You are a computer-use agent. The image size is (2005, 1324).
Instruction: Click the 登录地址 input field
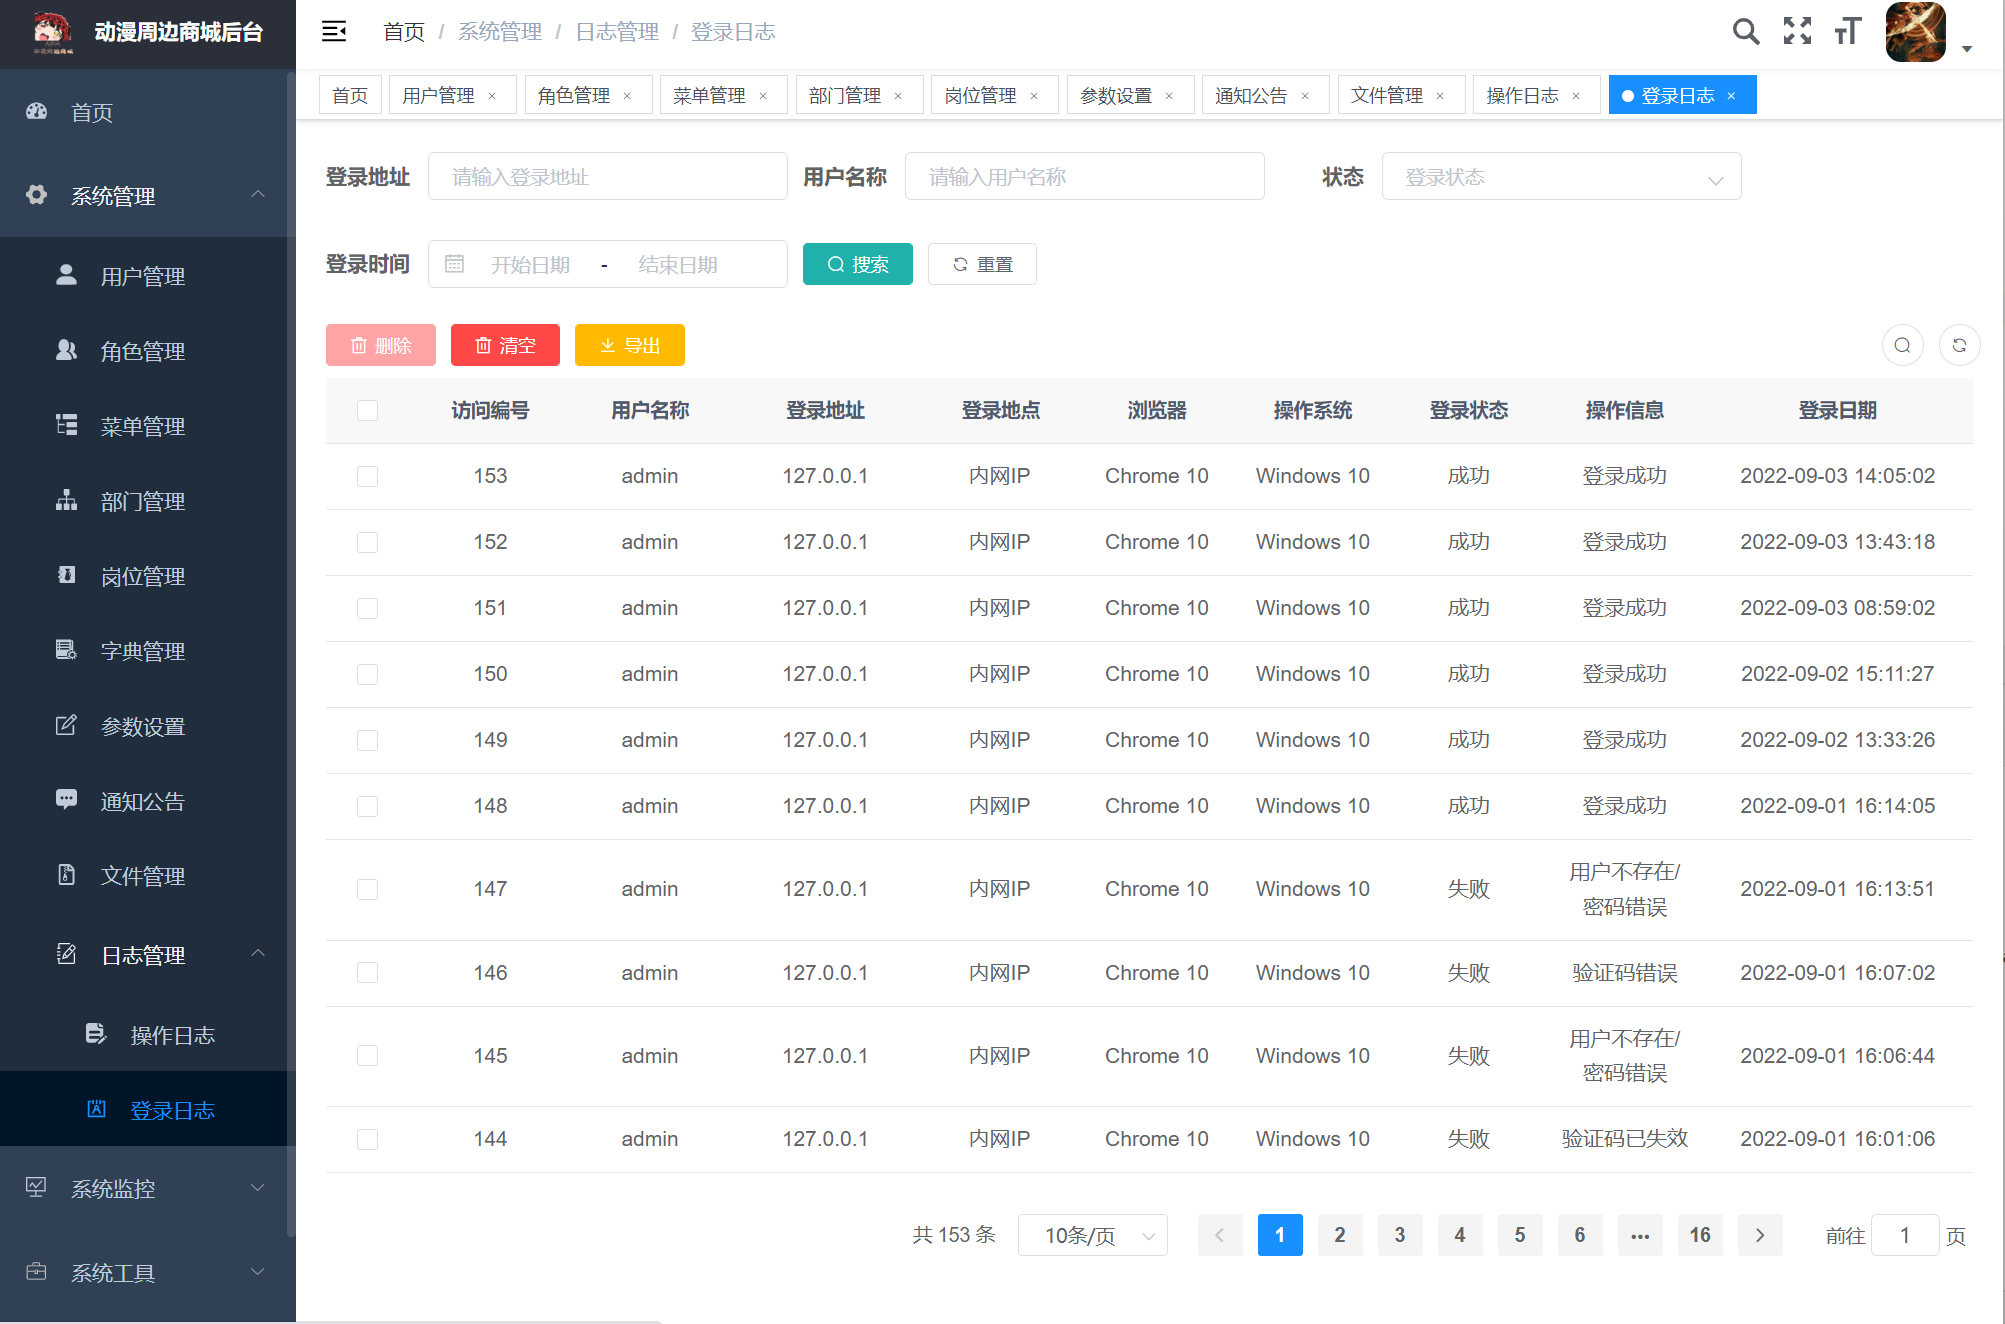coord(607,177)
